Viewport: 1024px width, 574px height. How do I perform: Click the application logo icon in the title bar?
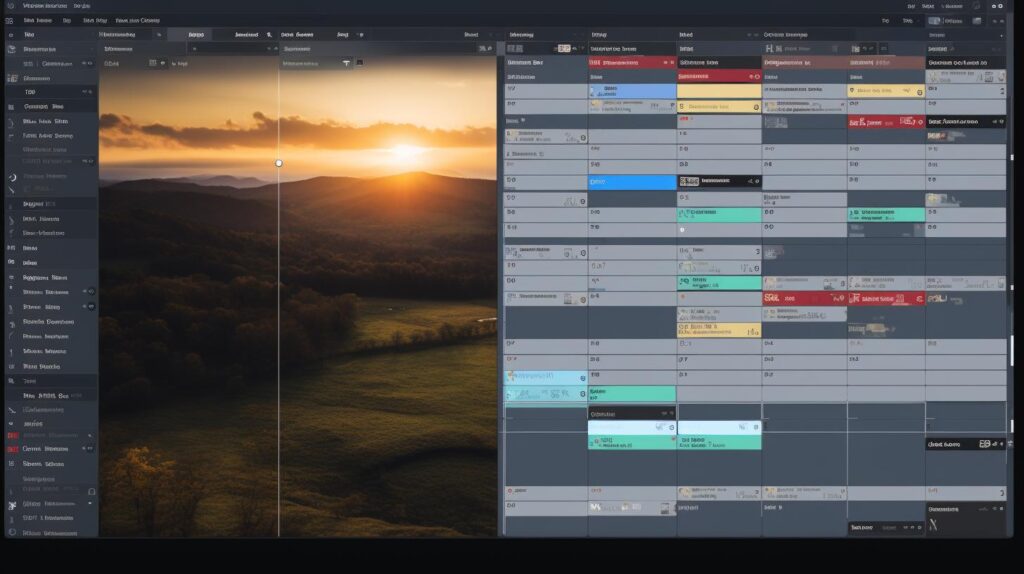coord(10,6)
